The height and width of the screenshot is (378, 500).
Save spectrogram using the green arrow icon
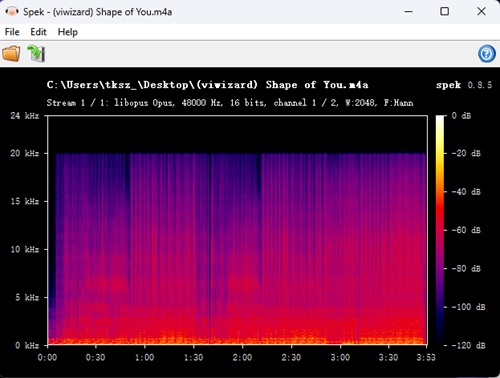point(36,54)
